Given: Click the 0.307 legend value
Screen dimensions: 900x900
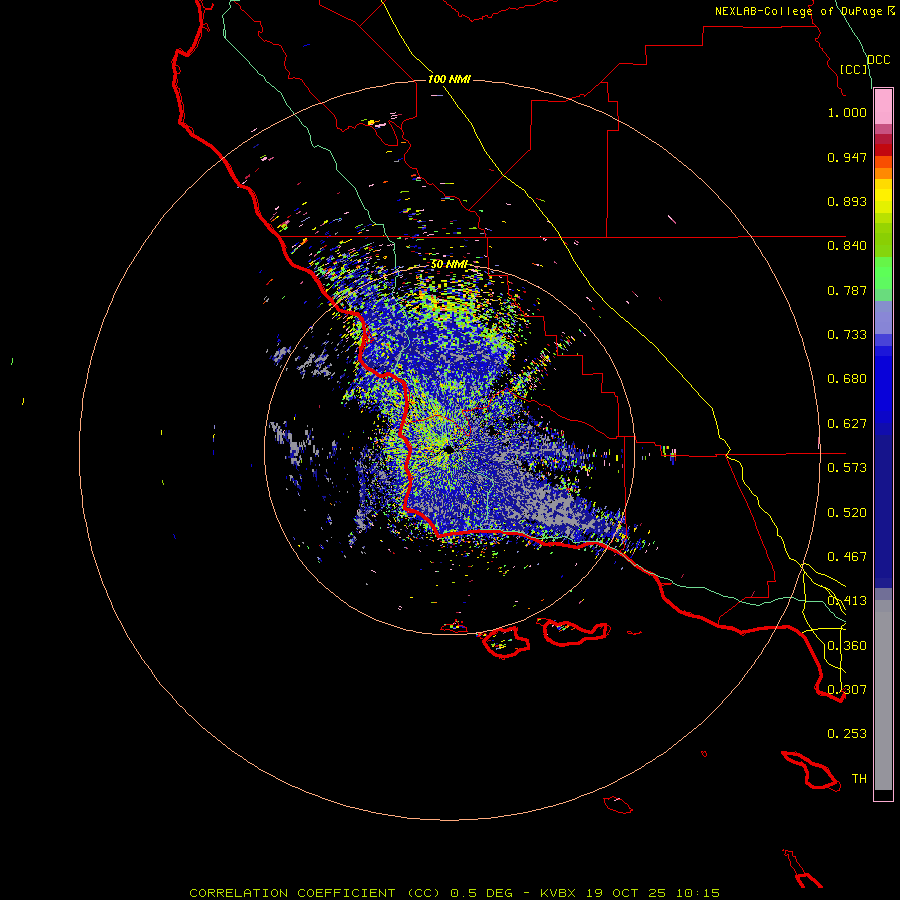Looking at the screenshot, I should click(x=847, y=690).
